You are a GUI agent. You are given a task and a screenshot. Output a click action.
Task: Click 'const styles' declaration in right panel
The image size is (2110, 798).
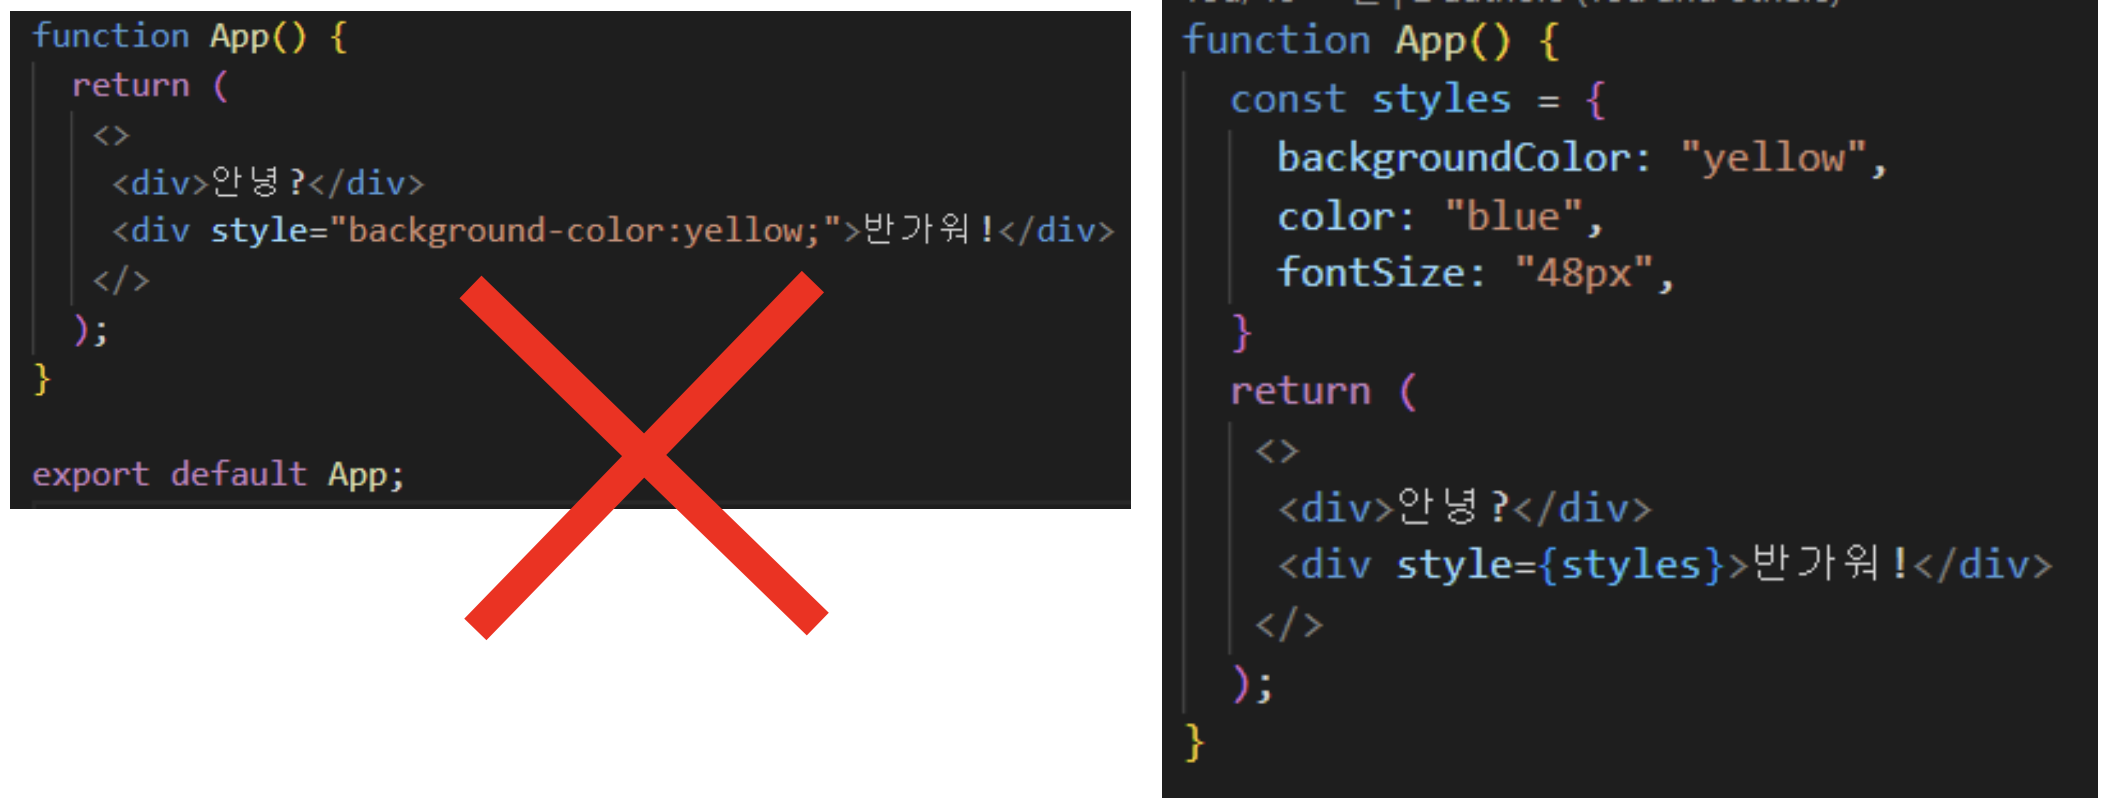[x=1369, y=100]
